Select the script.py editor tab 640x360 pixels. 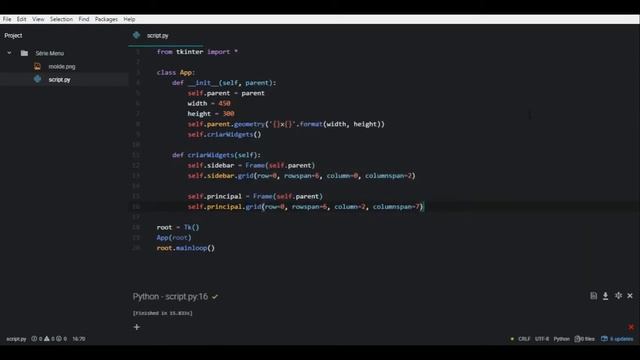(x=165, y=36)
